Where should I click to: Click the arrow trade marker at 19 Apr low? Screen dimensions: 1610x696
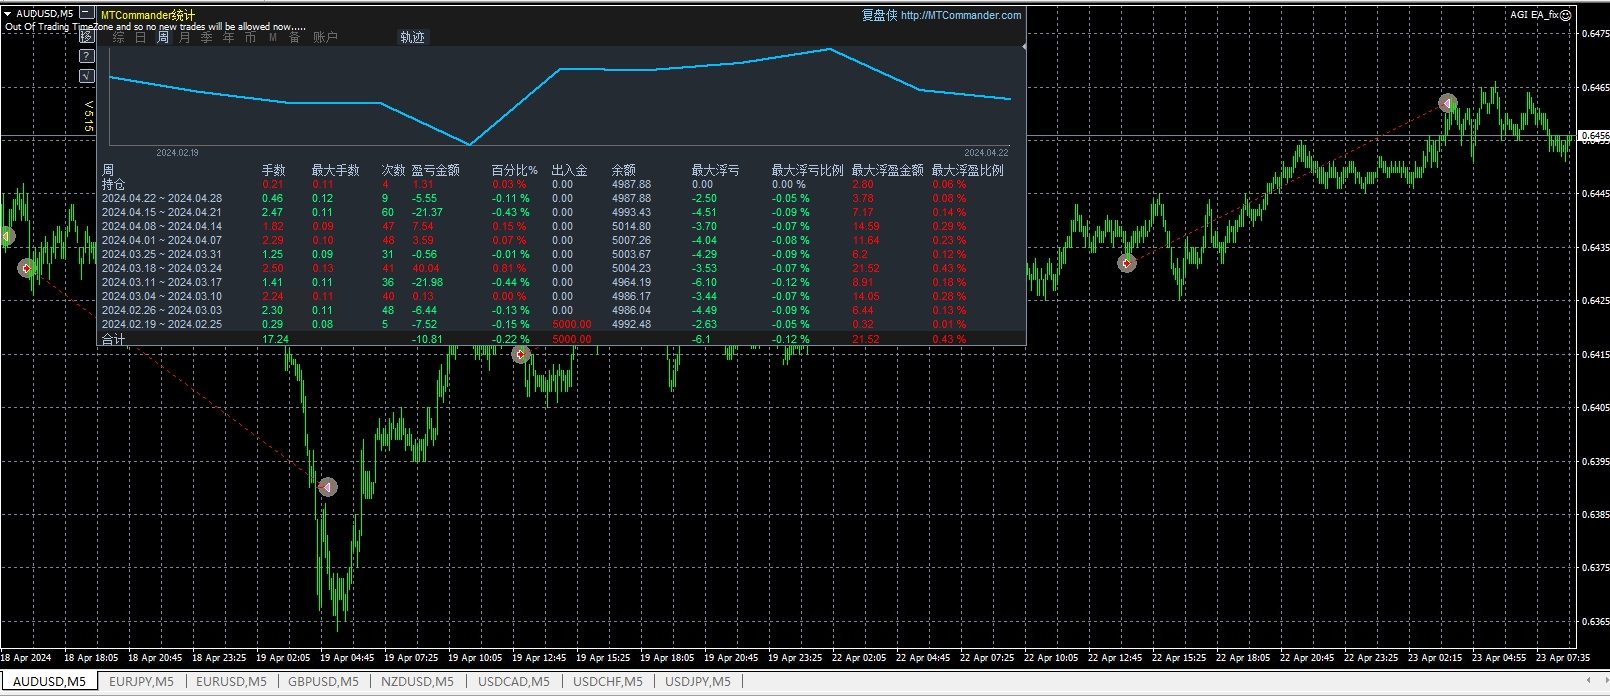click(x=327, y=487)
